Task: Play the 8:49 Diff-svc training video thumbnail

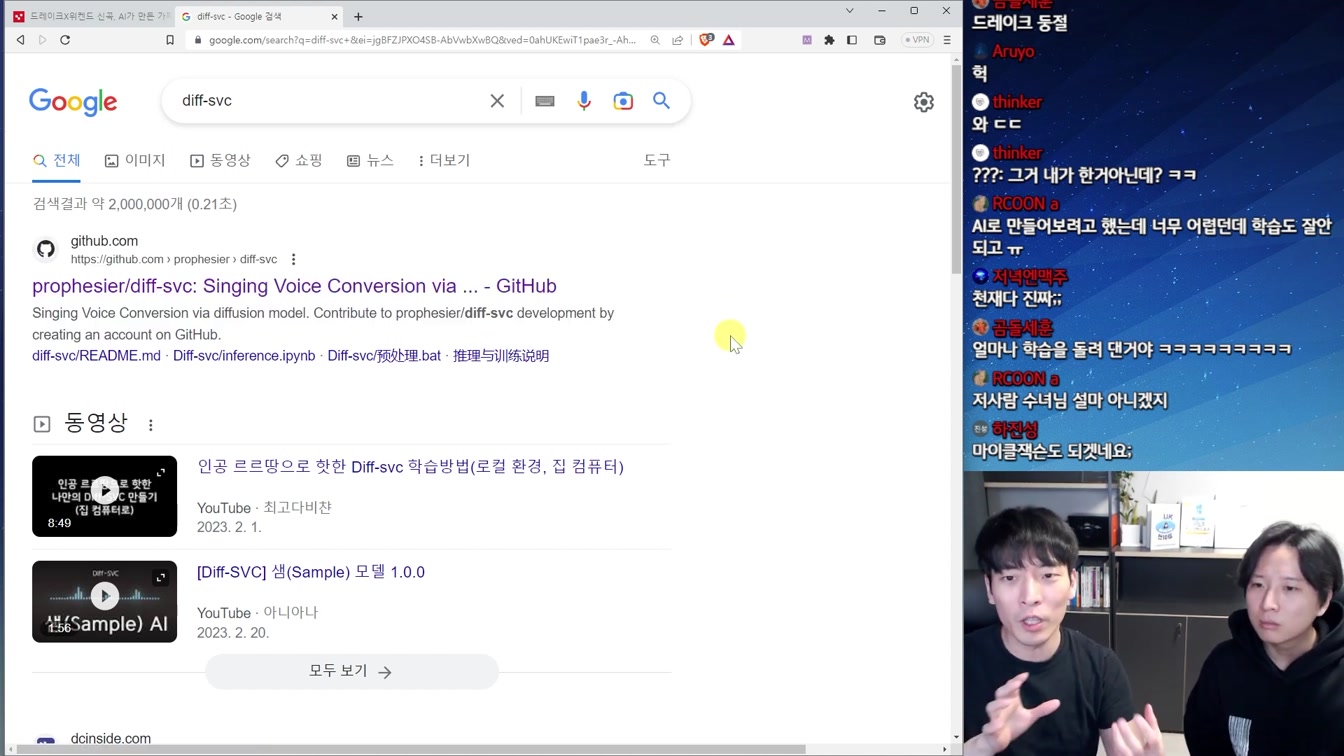Action: click(x=104, y=496)
